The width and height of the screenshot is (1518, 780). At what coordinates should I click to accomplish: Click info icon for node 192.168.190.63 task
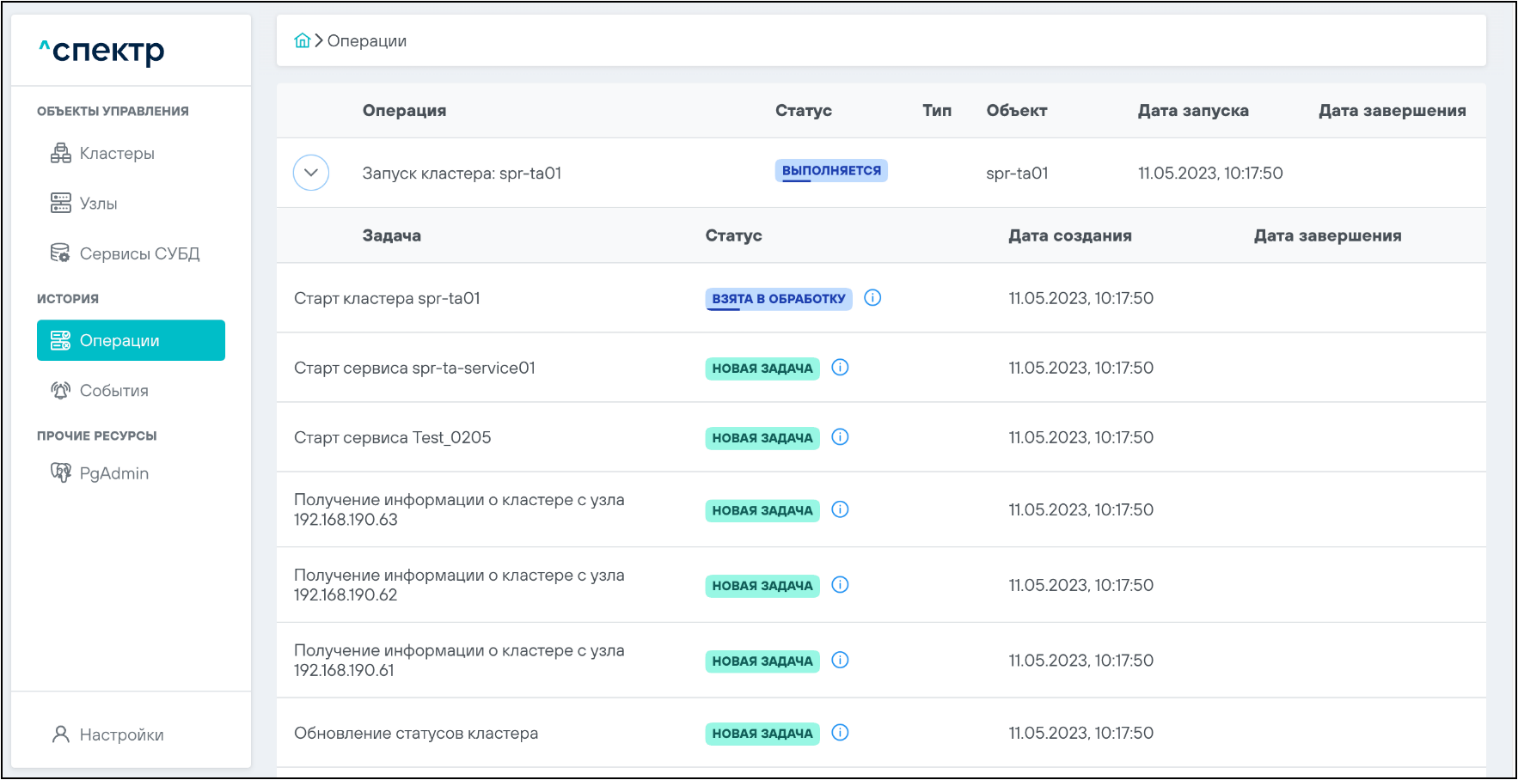pyautogui.click(x=840, y=510)
